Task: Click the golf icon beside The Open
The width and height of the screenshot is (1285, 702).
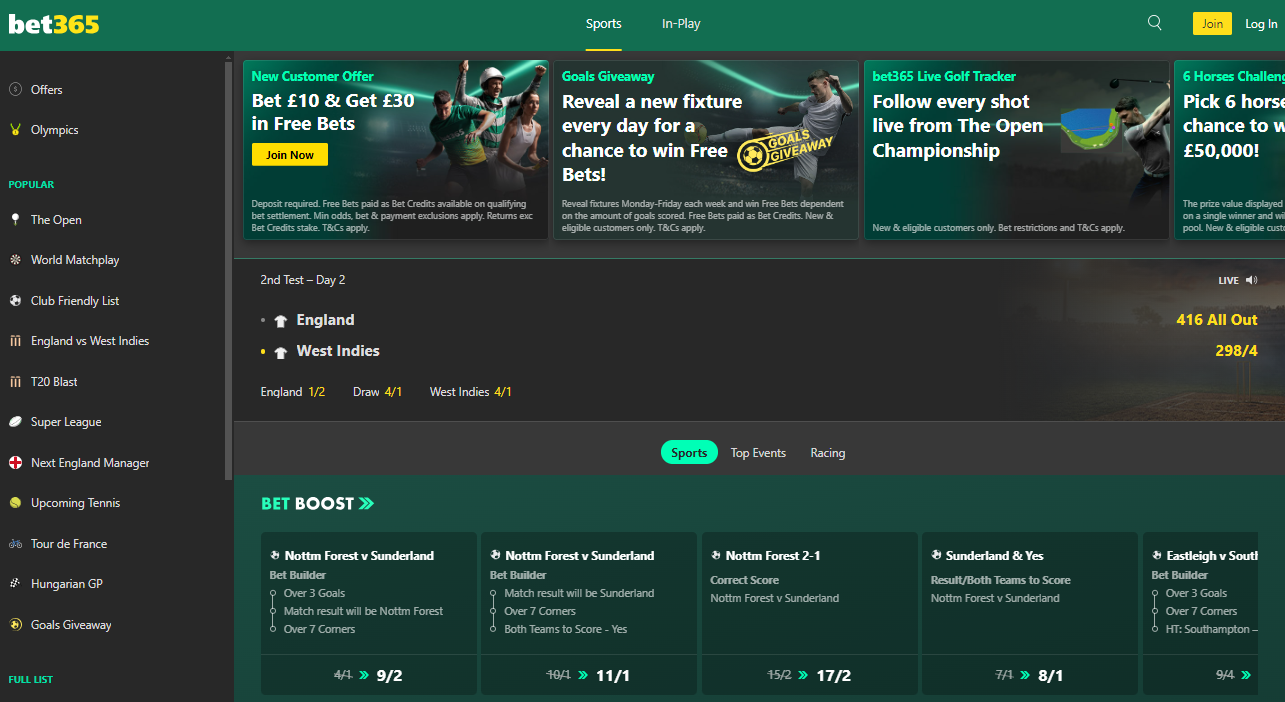Action: [x=15, y=220]
